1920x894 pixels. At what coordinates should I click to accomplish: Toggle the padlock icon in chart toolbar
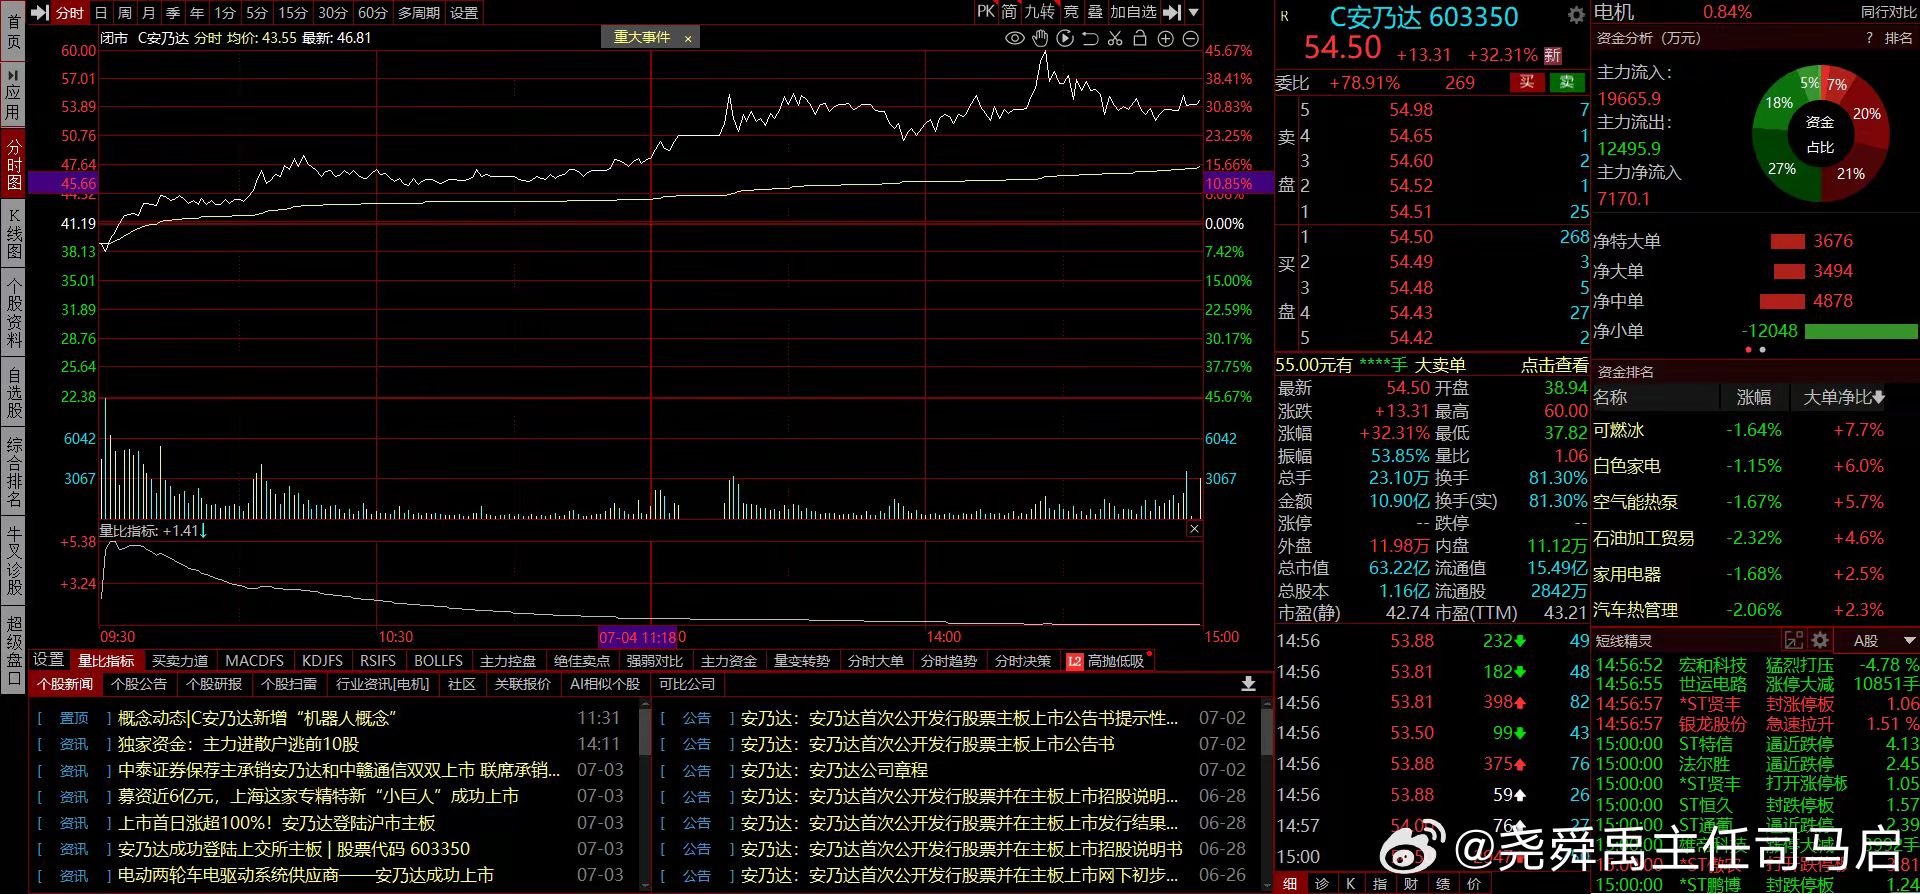click(x=1140, y=38)
